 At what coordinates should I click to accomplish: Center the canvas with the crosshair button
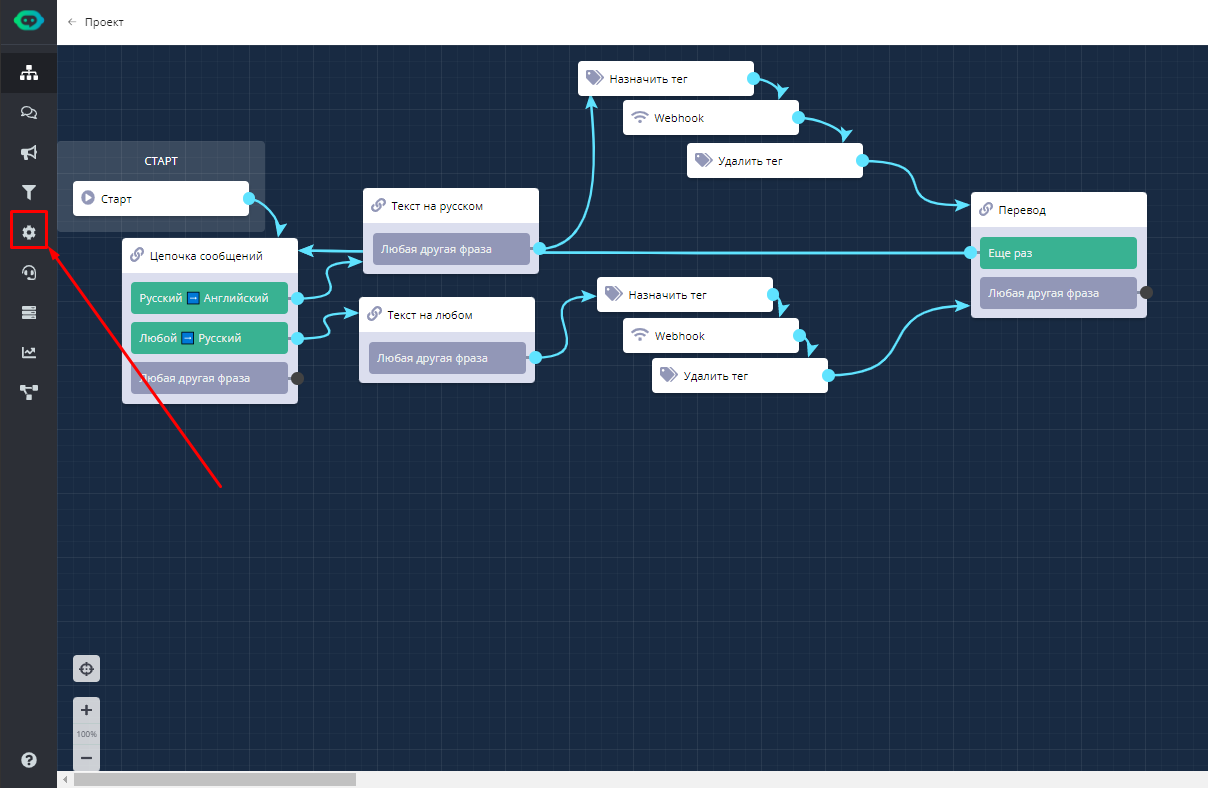pos(86,668)
